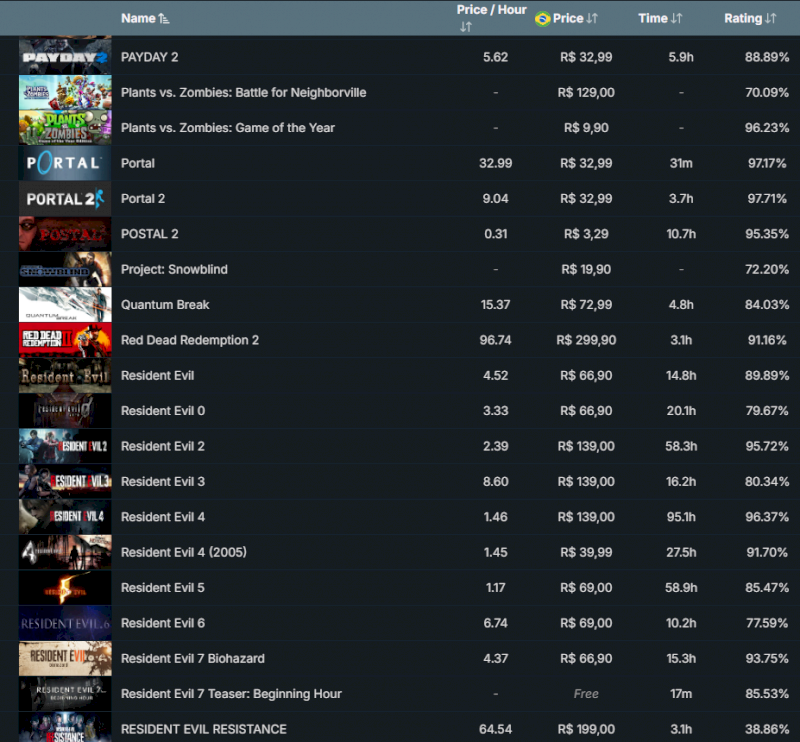Select the 93.75% rating for Resident Evil 7
The image size is (800, 742).
pyautogui.click(x=766, y=658)
